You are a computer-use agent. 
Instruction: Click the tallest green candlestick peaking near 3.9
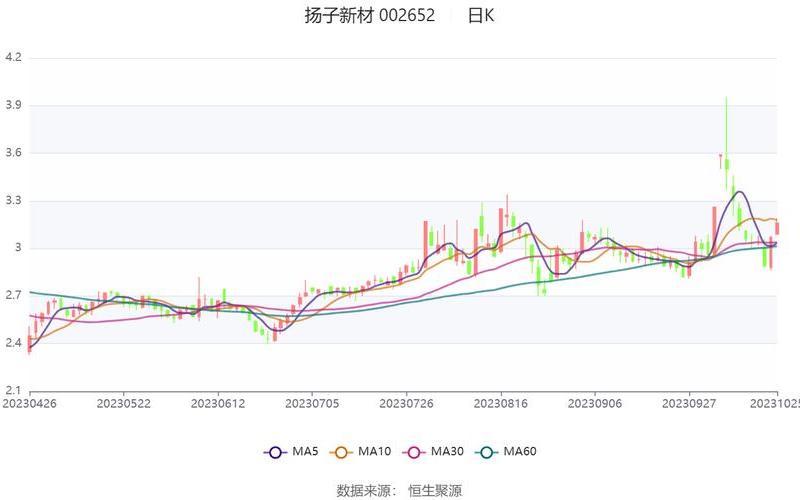click(x=727, y=164)
